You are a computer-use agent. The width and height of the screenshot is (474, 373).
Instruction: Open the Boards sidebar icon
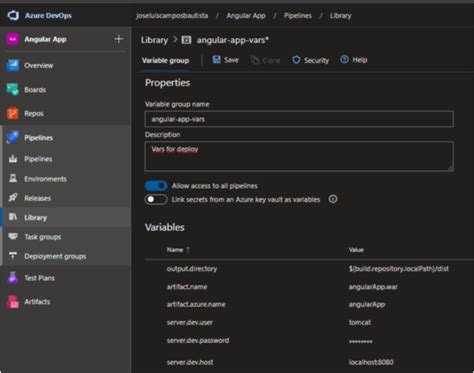(x=13, y=90)
